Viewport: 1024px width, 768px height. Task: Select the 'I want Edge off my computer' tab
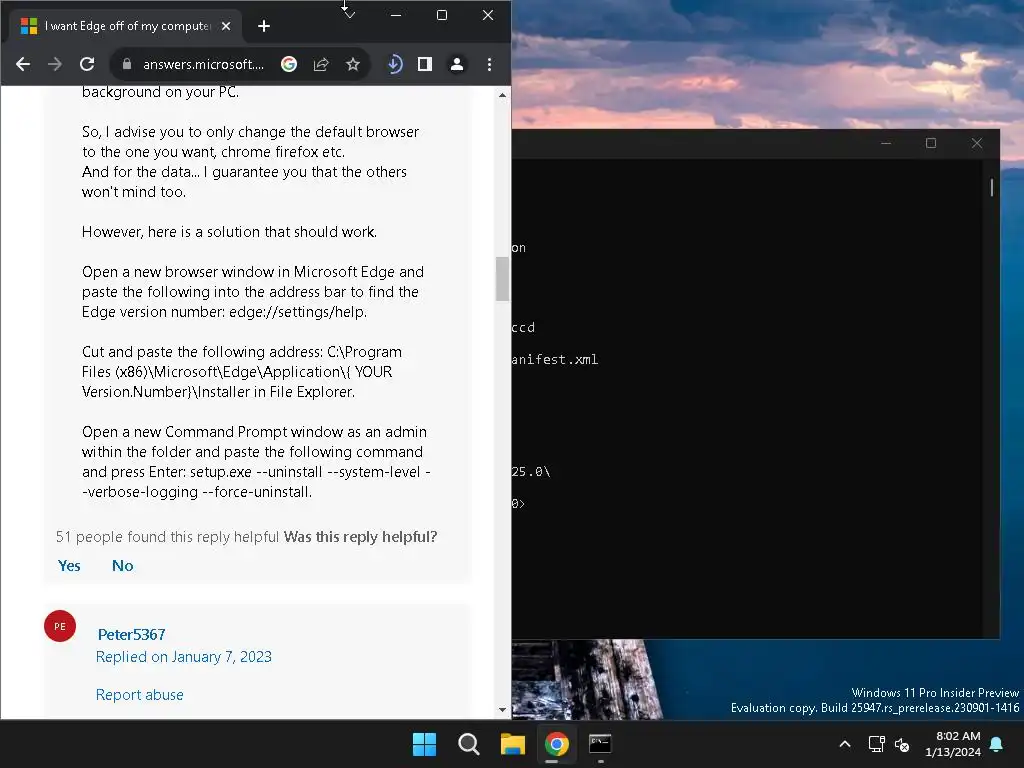tap(127, 26)
